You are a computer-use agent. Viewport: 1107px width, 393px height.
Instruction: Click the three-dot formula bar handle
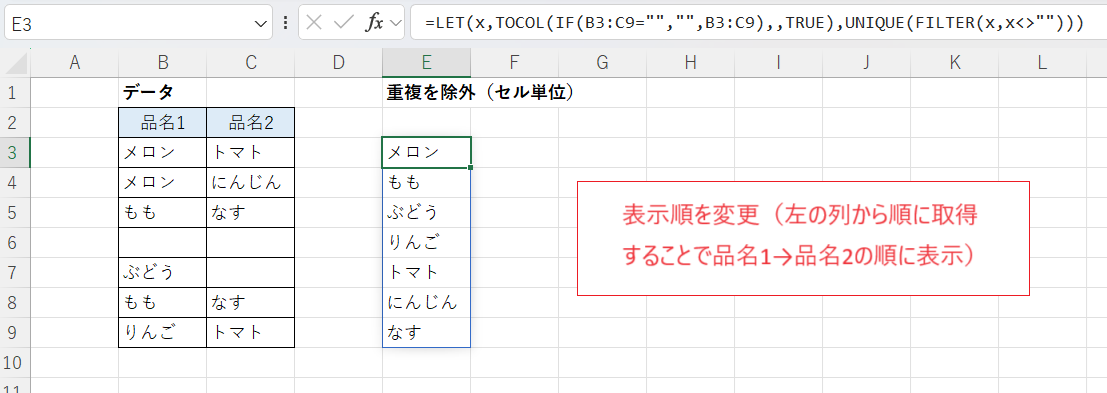(x=285, y=23)
